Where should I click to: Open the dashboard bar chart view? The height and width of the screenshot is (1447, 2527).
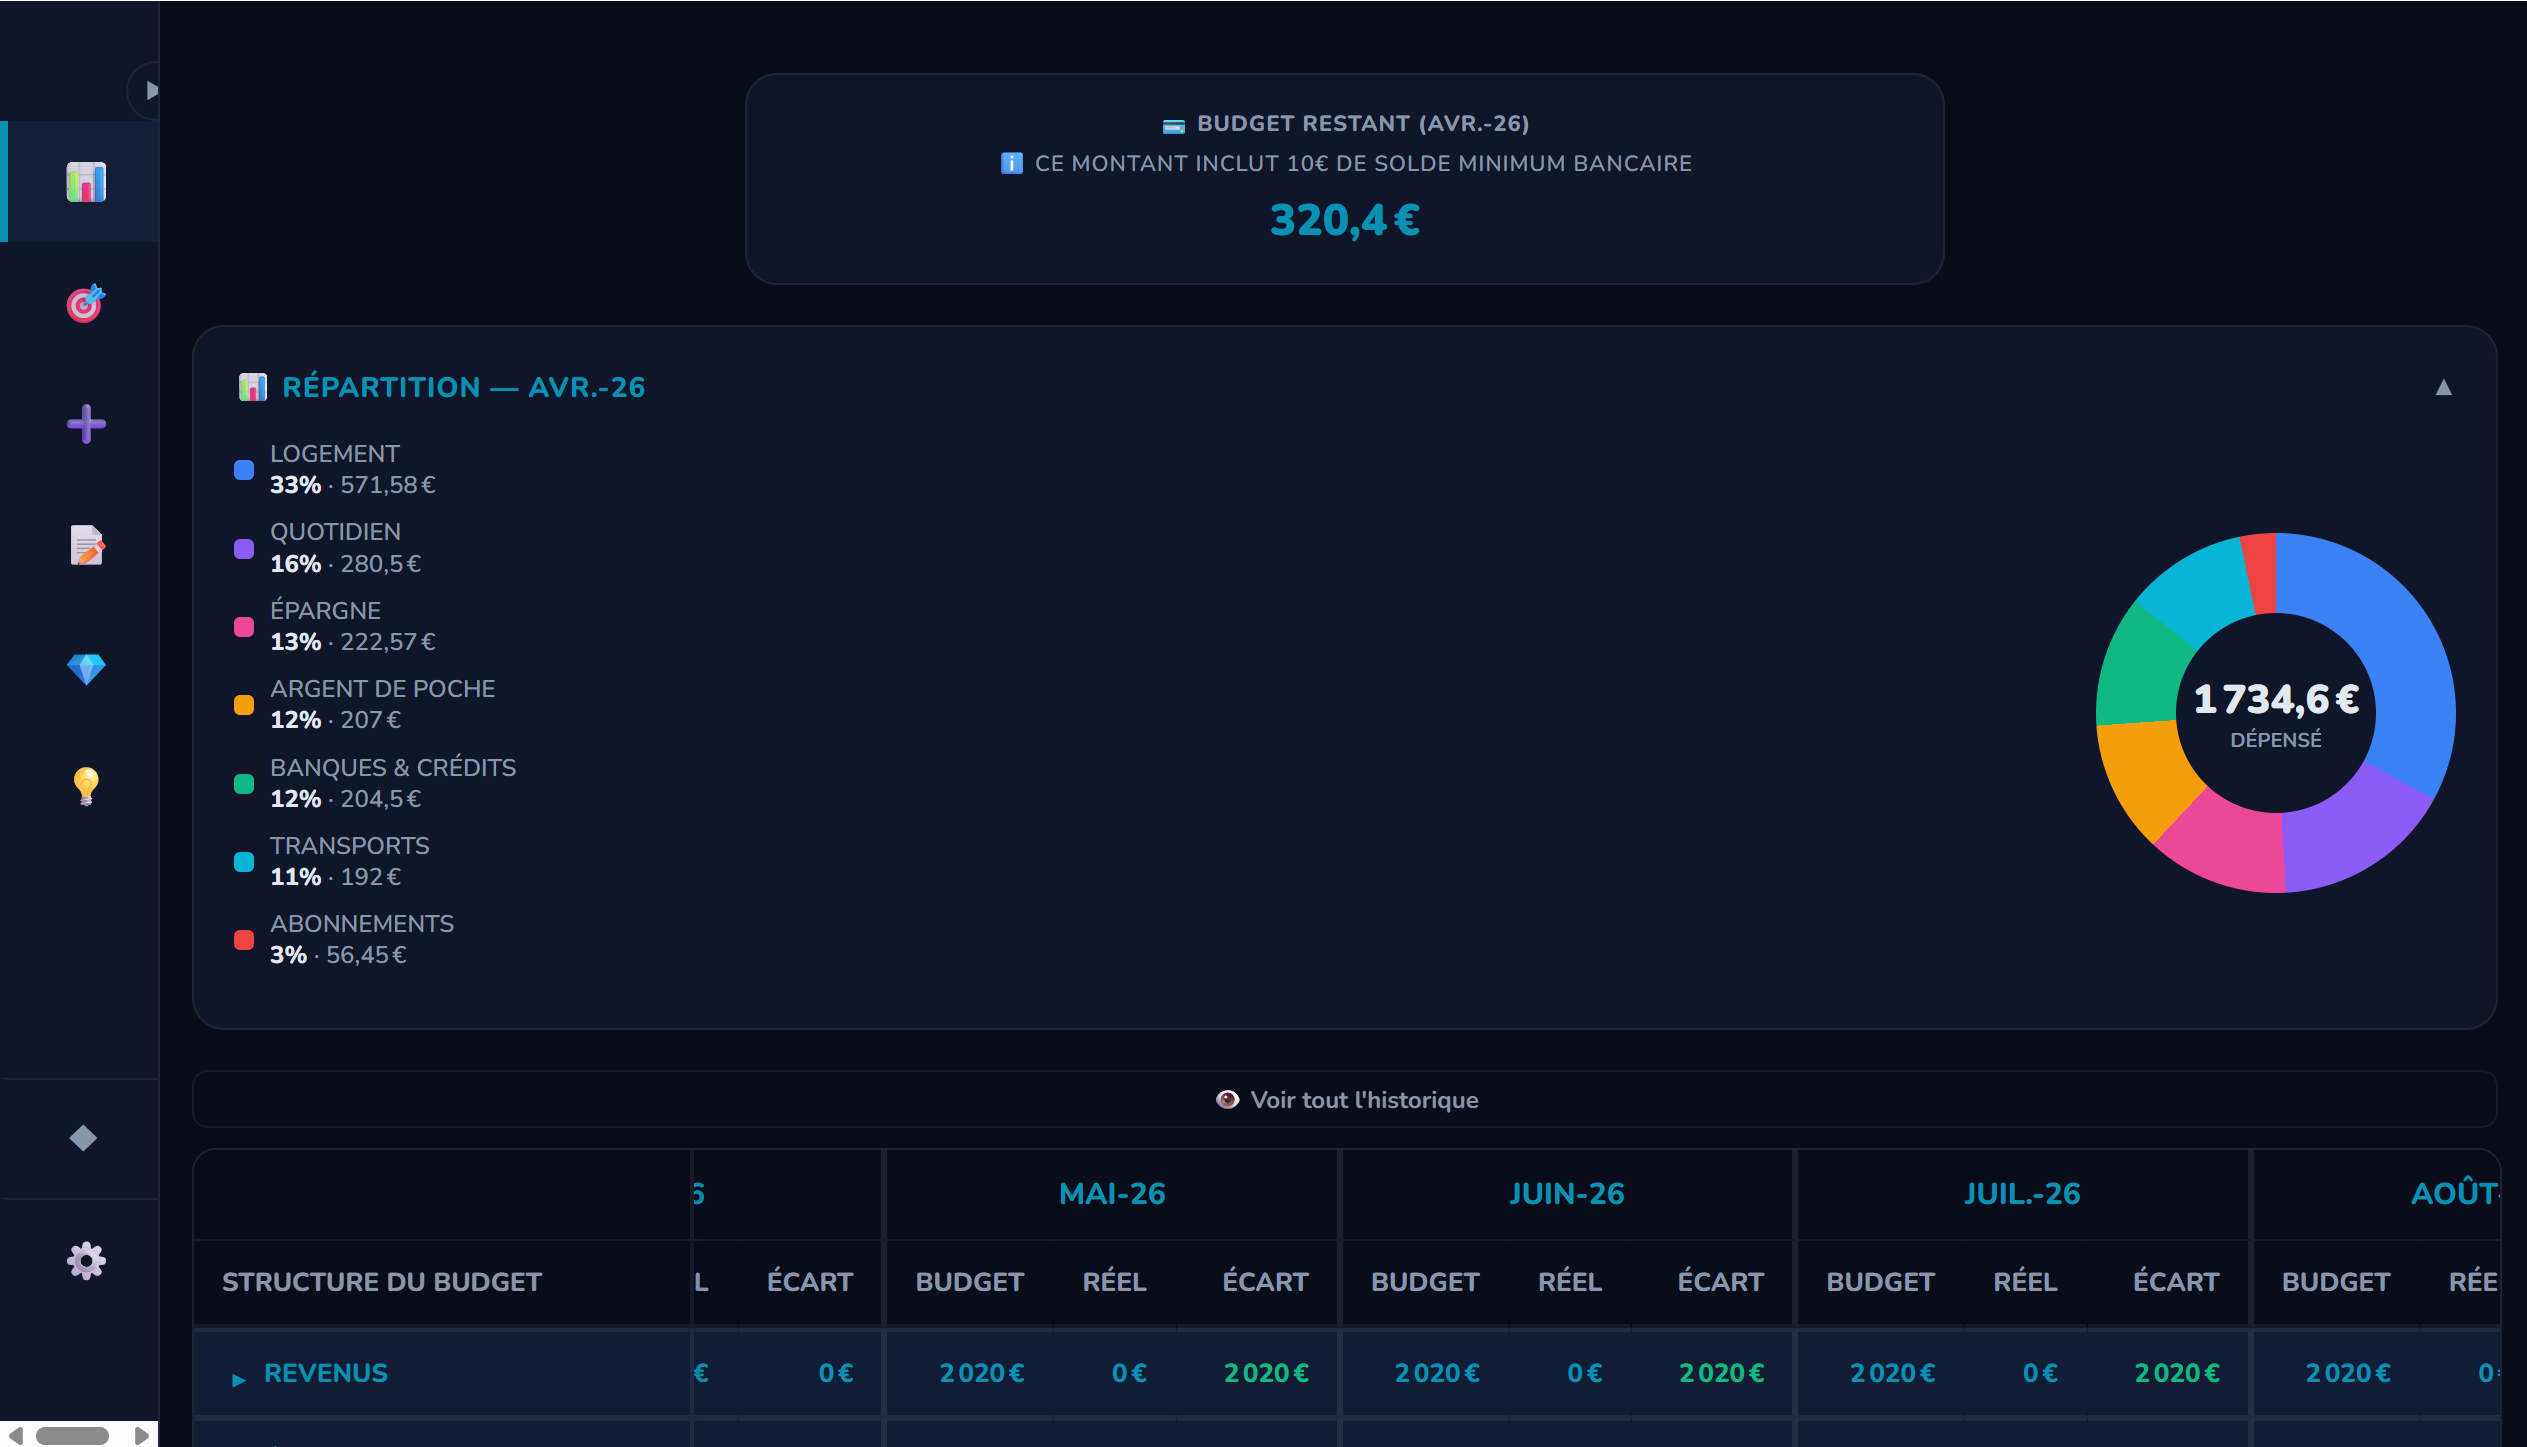coord(87,181)
